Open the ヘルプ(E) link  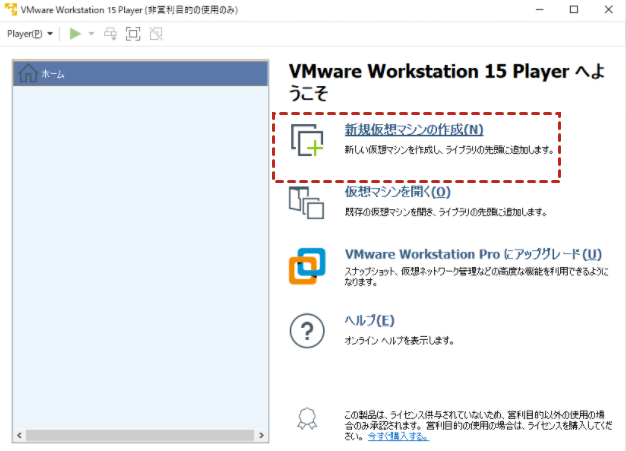coord(369,320)
